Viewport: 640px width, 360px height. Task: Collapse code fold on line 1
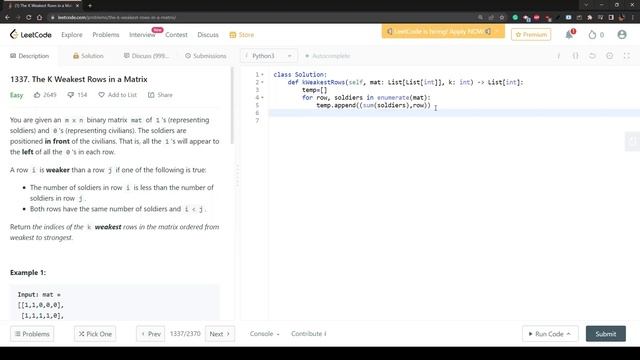[x=262, y=75]
